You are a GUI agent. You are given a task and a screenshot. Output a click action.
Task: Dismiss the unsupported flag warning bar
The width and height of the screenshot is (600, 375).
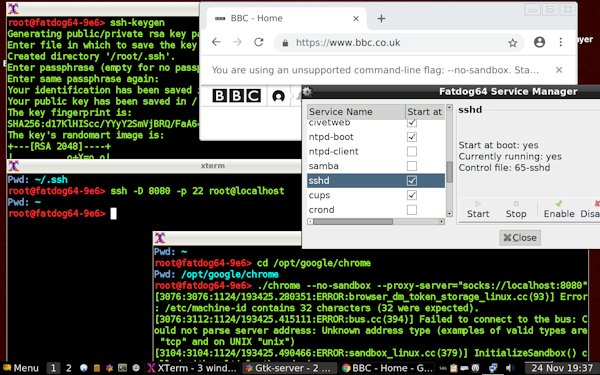pos(559,70)
